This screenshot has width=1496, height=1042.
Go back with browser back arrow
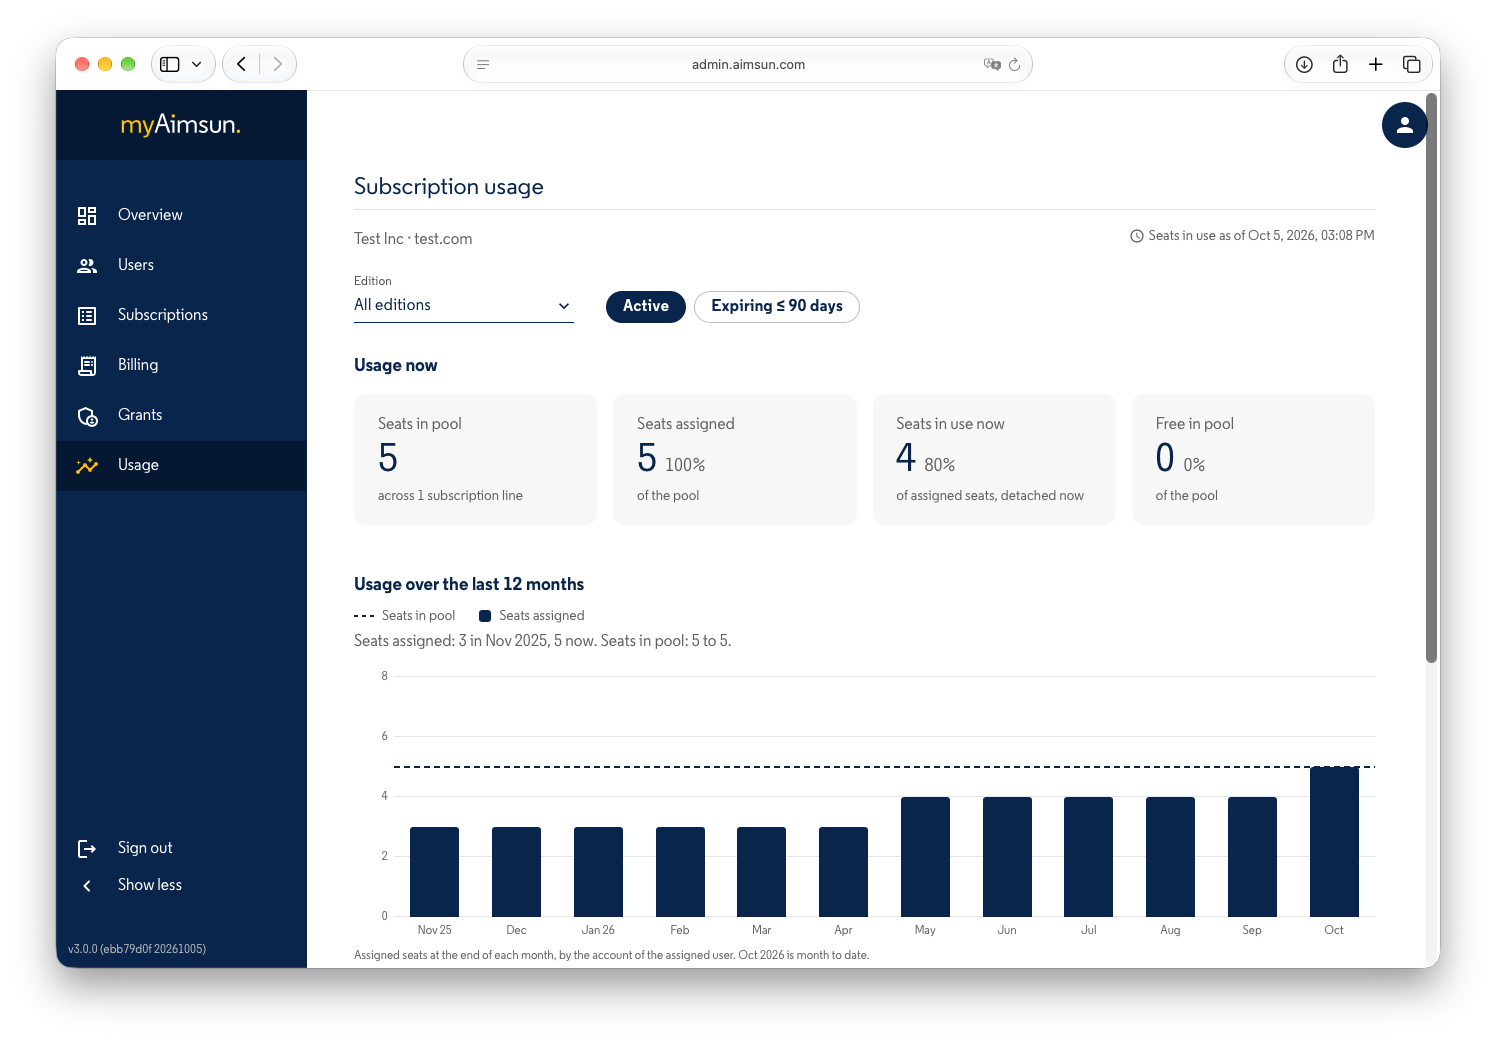click(241, 64)
